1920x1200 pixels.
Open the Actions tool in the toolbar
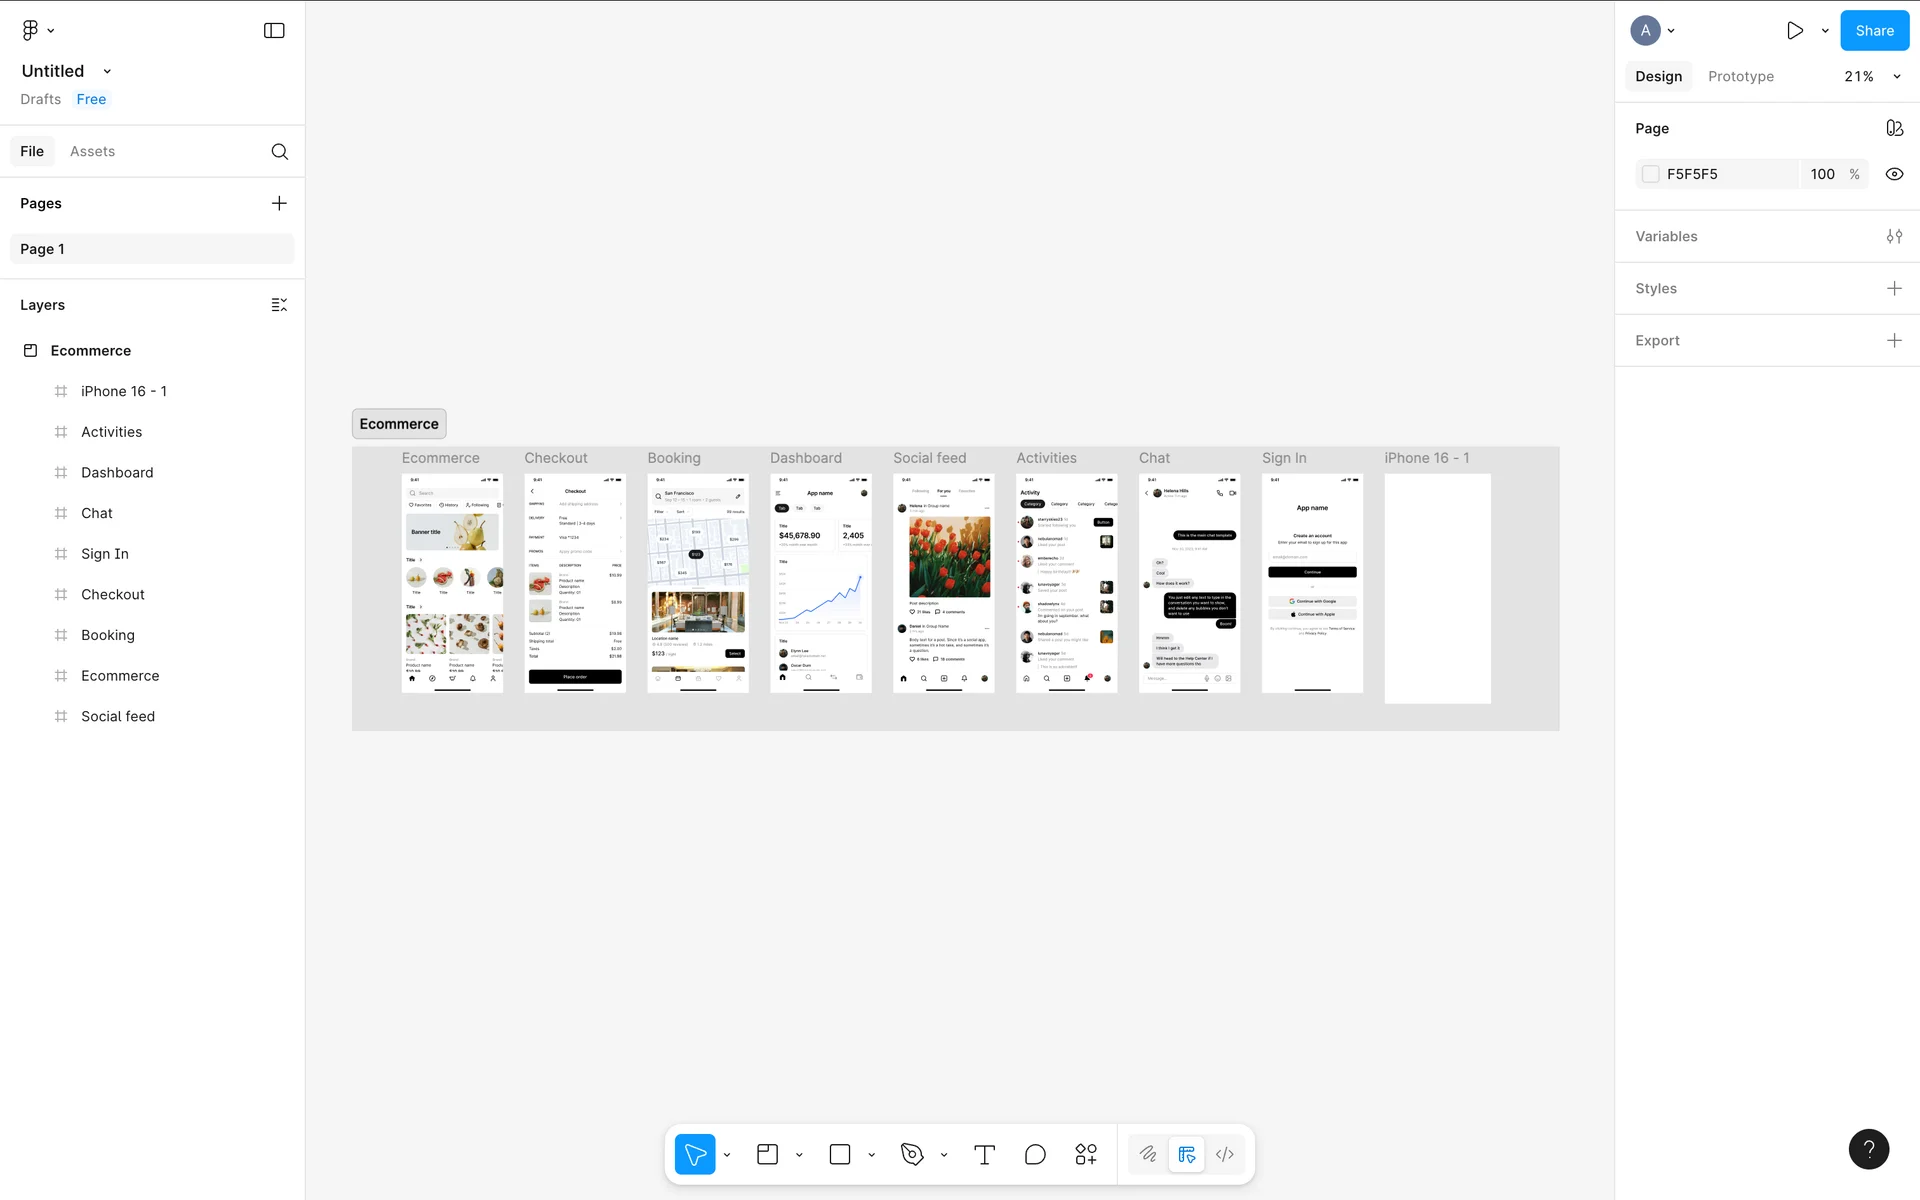[1086, 1154]
